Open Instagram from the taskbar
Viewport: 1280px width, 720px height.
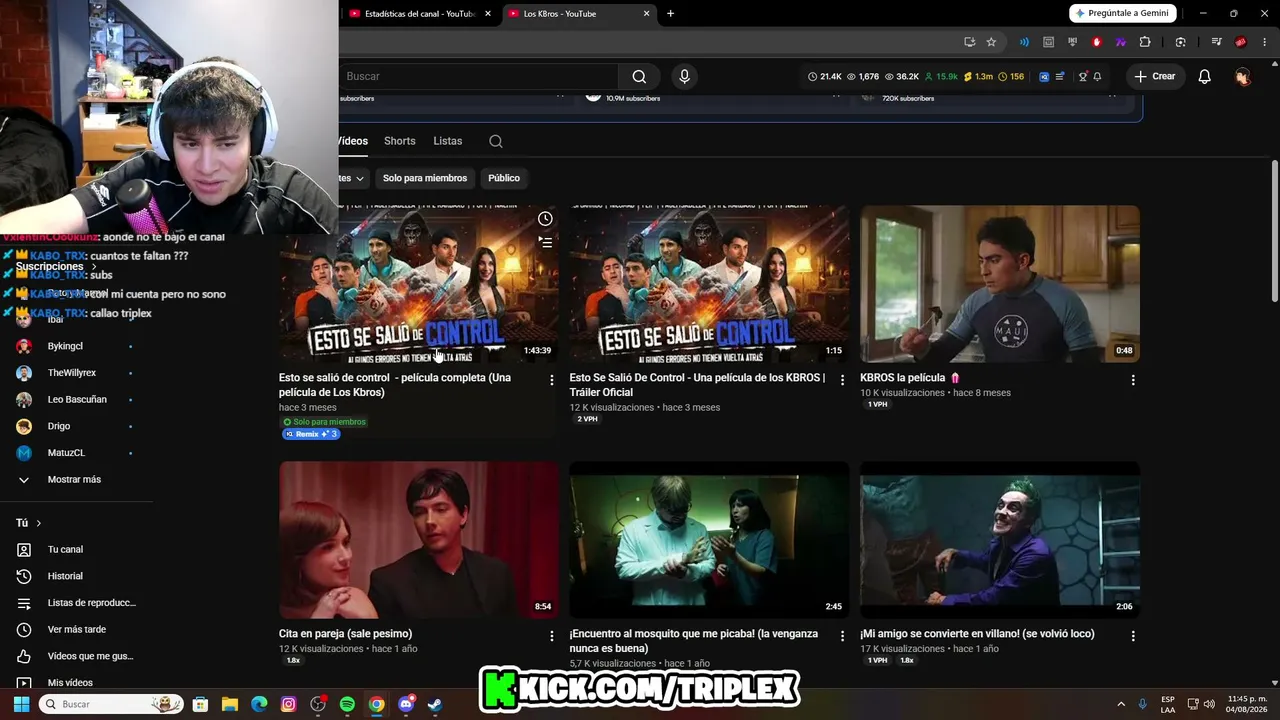click(289, 704)
